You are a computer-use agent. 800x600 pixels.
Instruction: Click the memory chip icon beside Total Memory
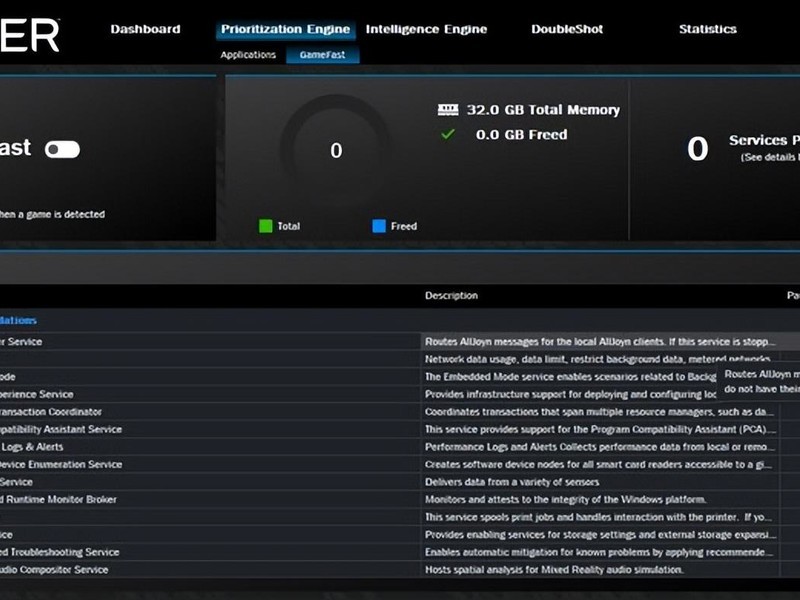(448, 110)
